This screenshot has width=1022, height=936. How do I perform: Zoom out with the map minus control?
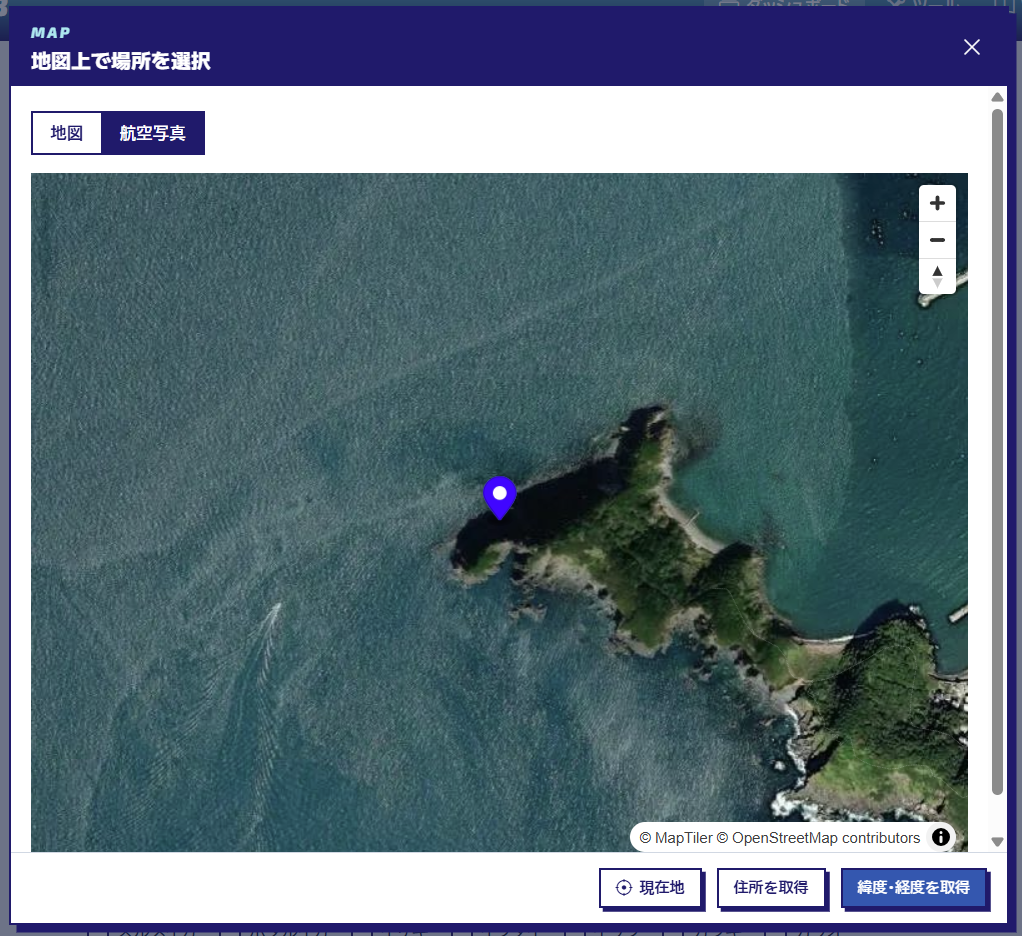click(x=937, y=240)
